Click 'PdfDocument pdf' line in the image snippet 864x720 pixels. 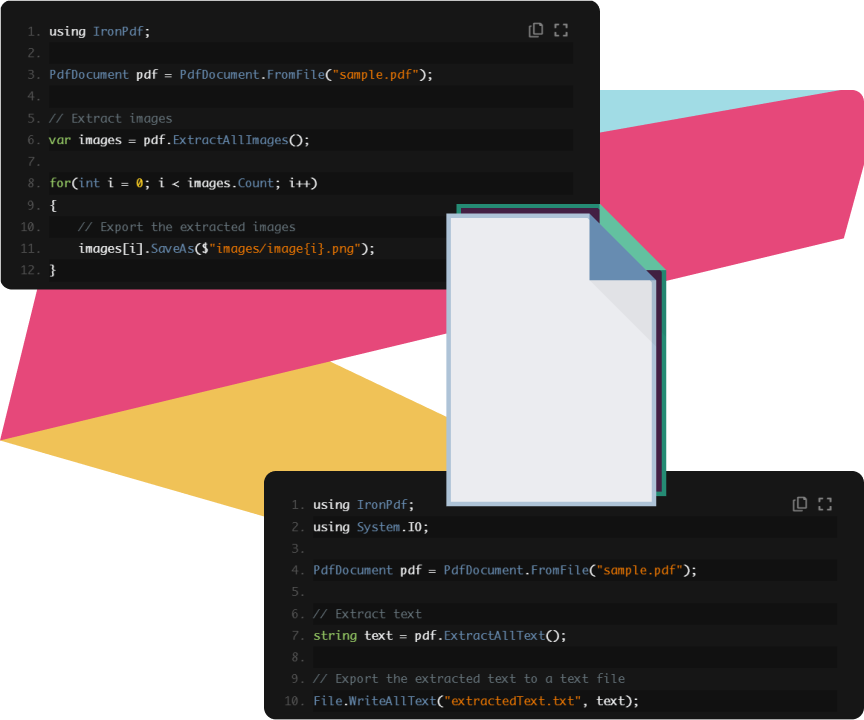pyautogui.click(x=241, y=74)
